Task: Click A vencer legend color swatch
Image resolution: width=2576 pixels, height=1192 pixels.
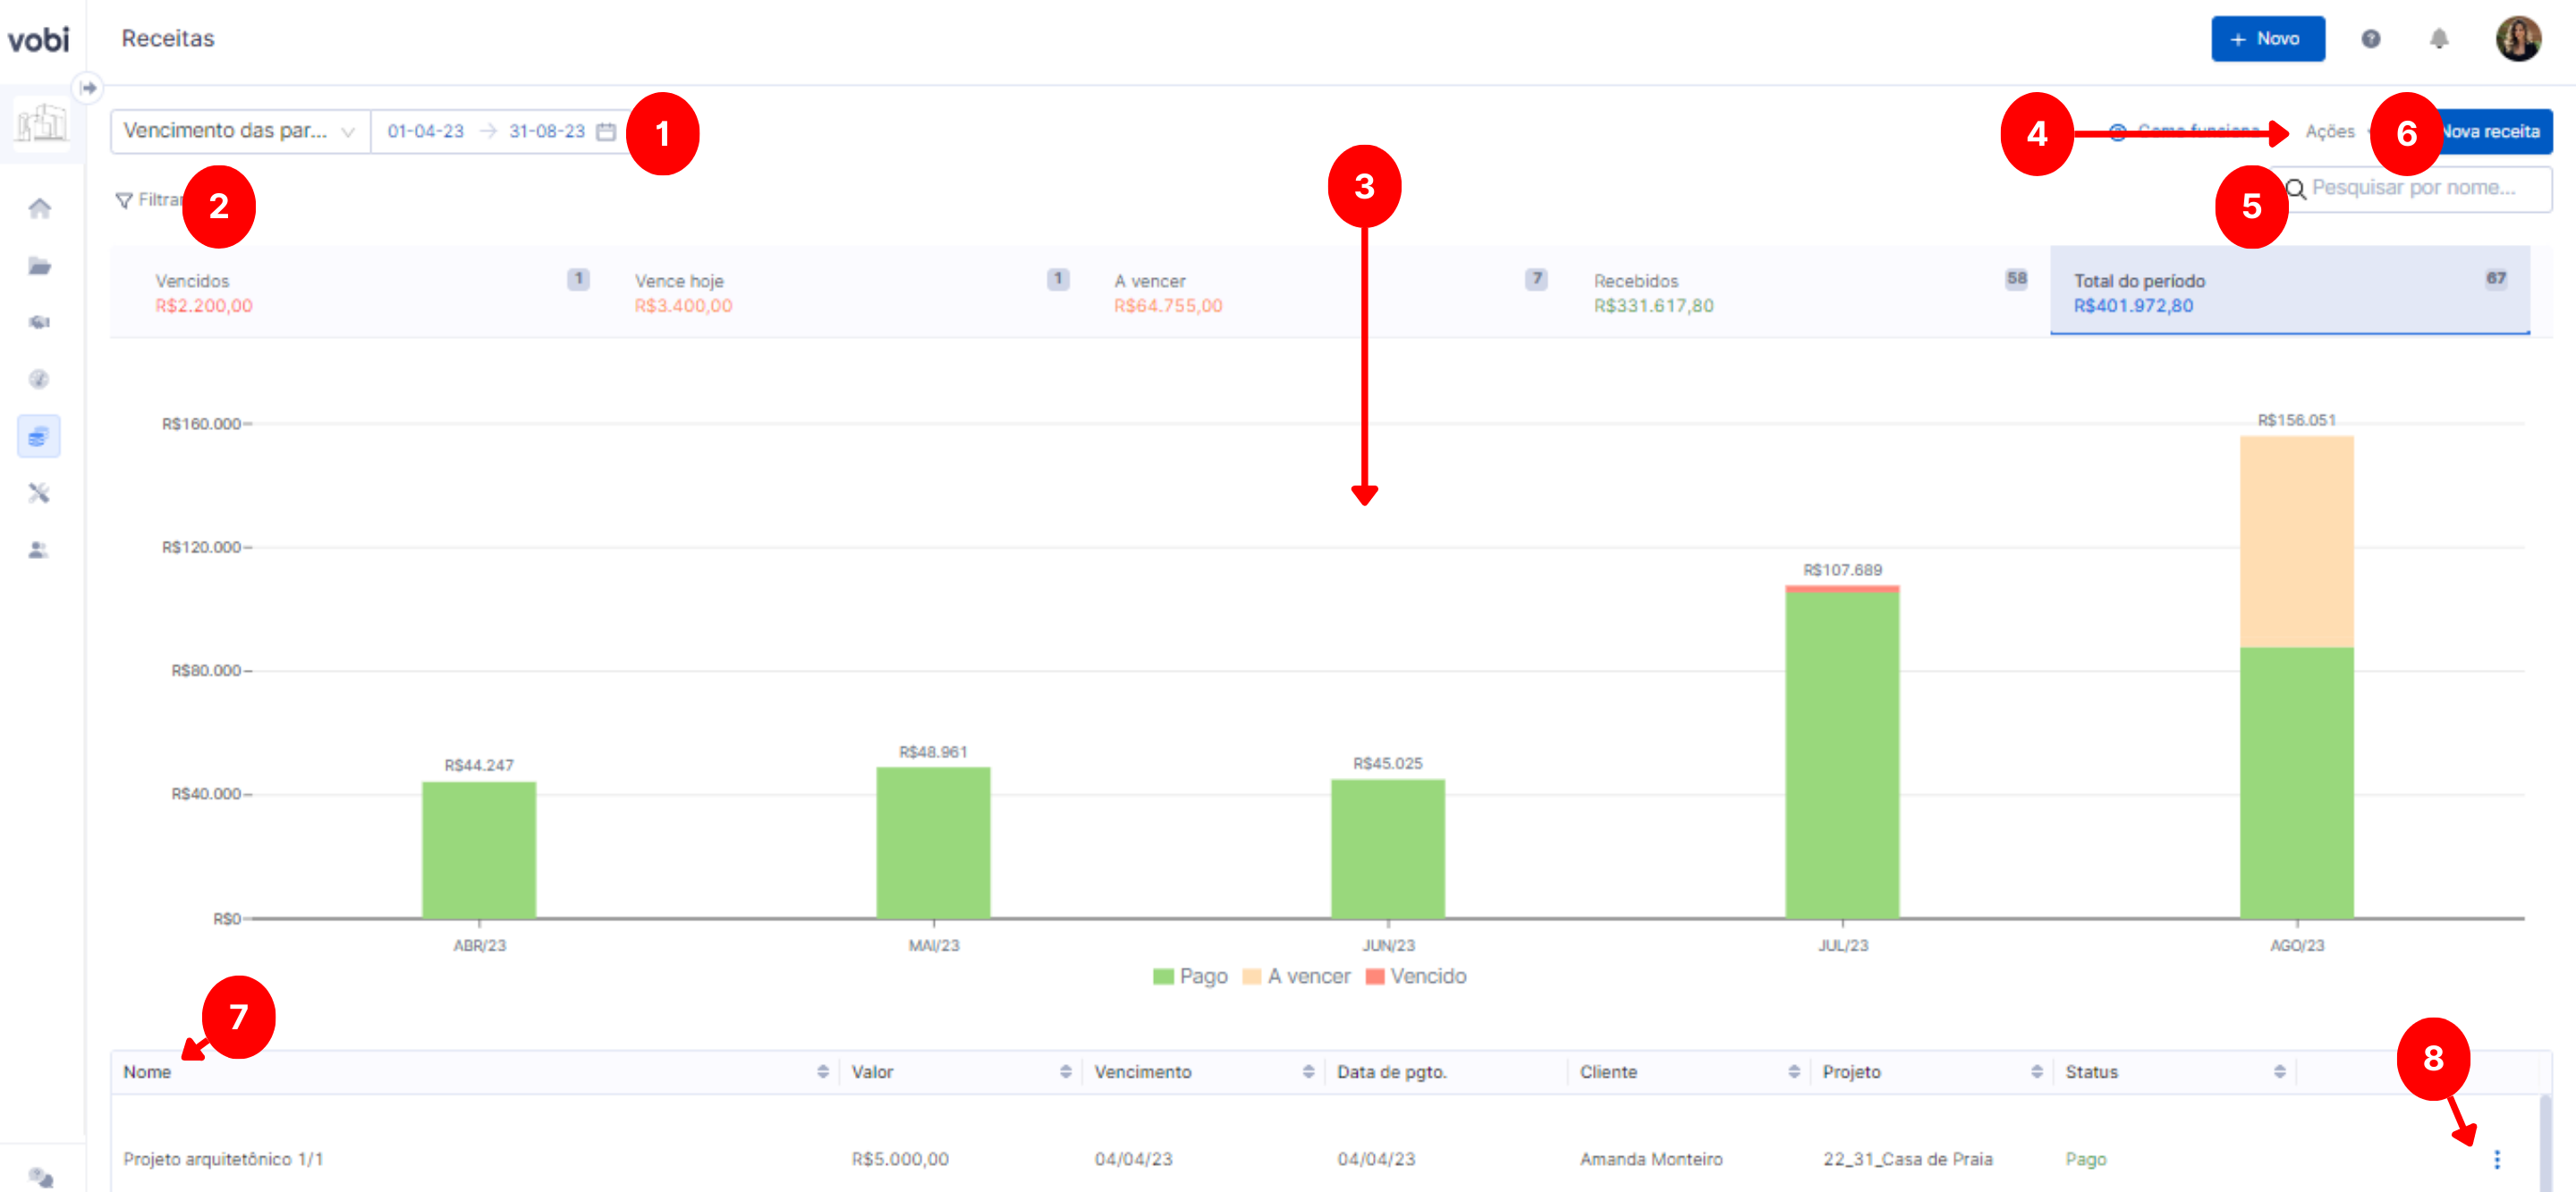Action: (x=1251, y=977)
